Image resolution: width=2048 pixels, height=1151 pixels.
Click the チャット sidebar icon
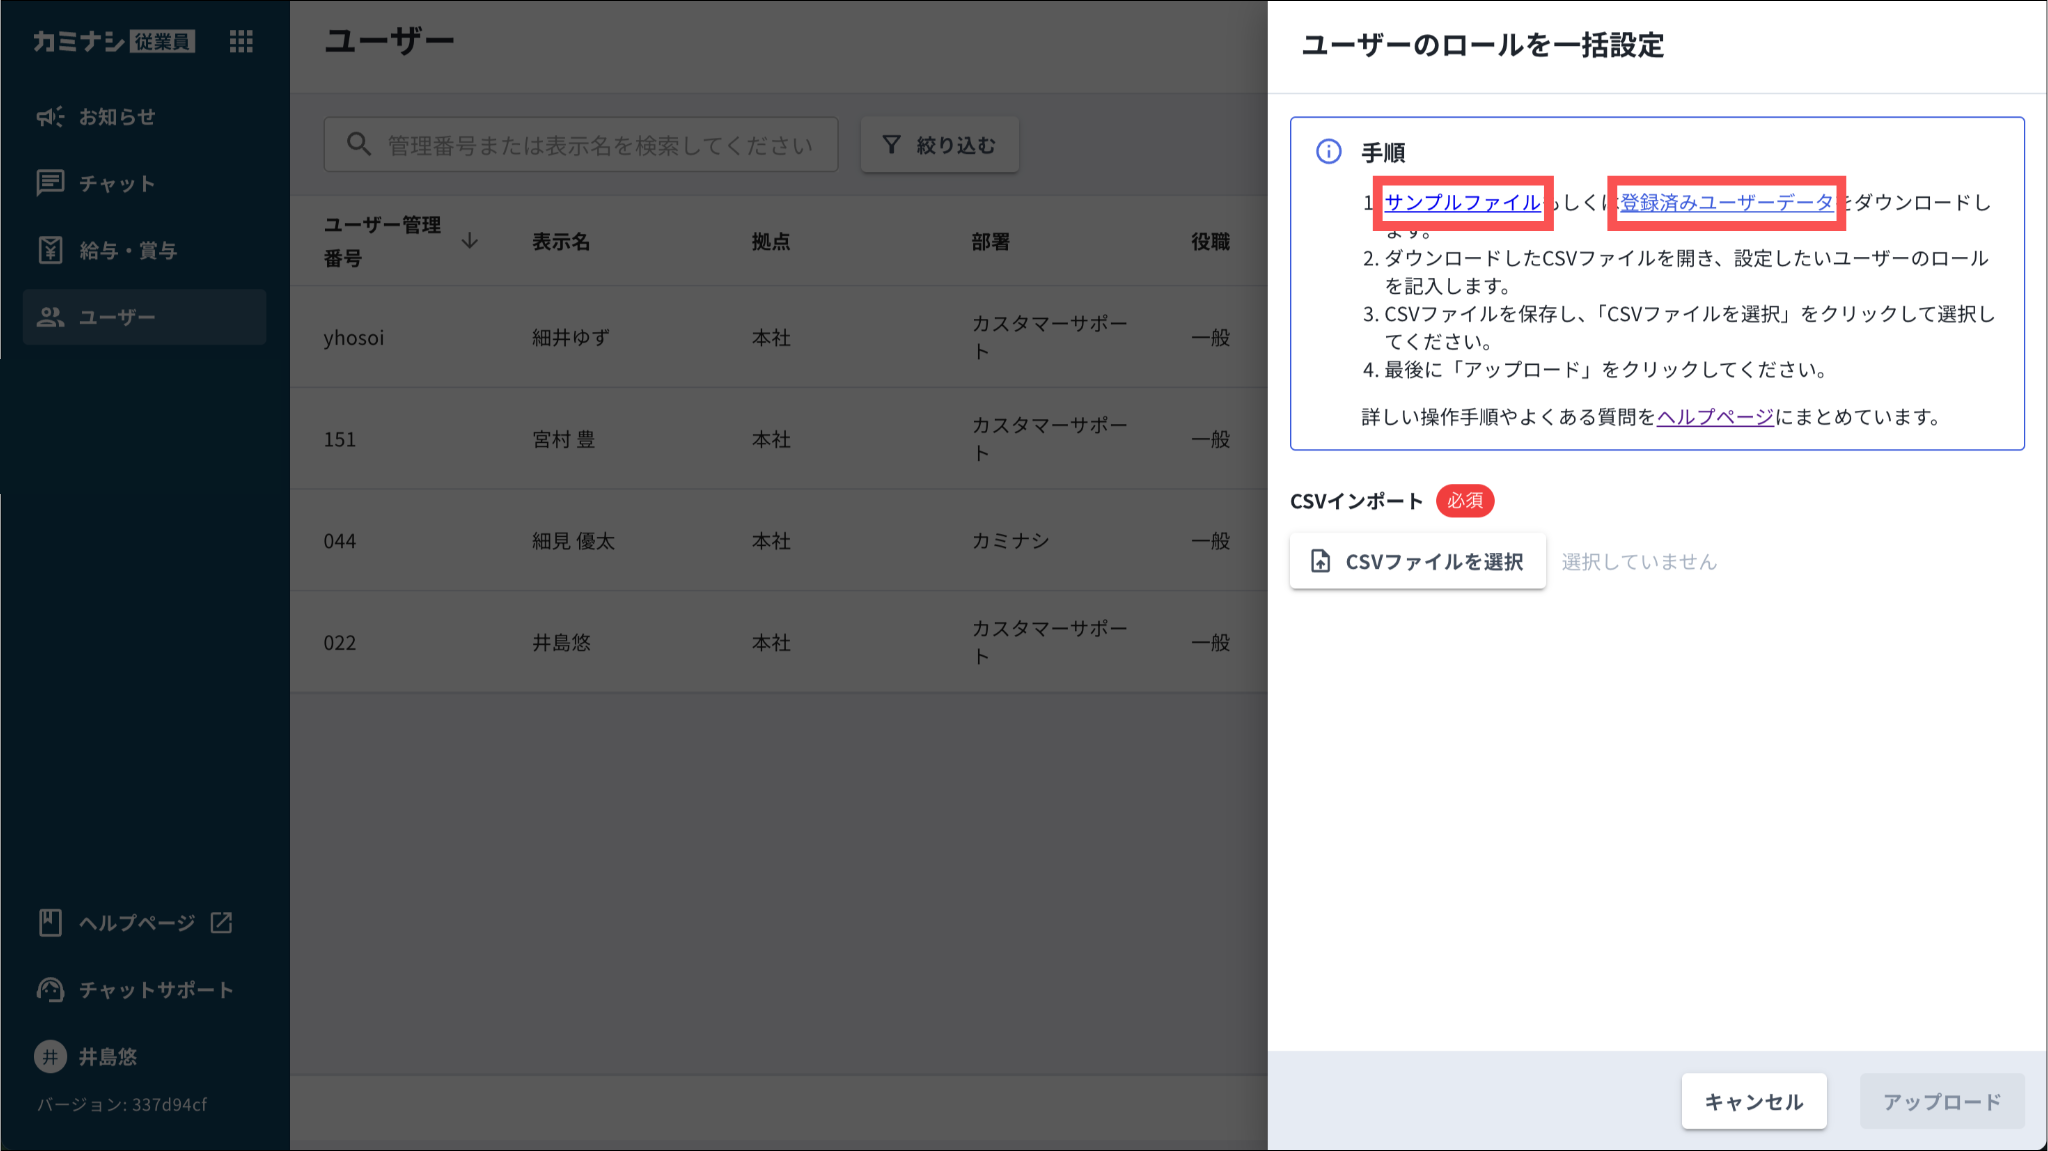(50, 183)
